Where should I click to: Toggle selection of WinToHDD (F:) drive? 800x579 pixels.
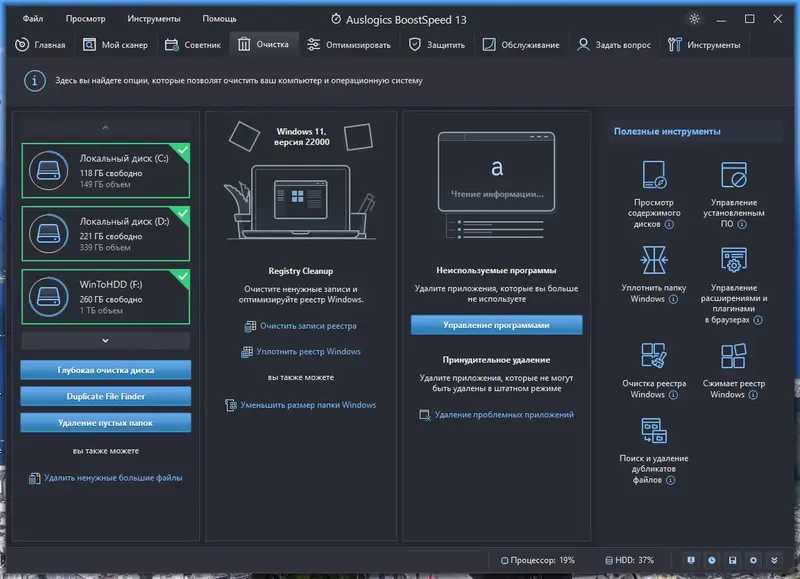[106, 297]
